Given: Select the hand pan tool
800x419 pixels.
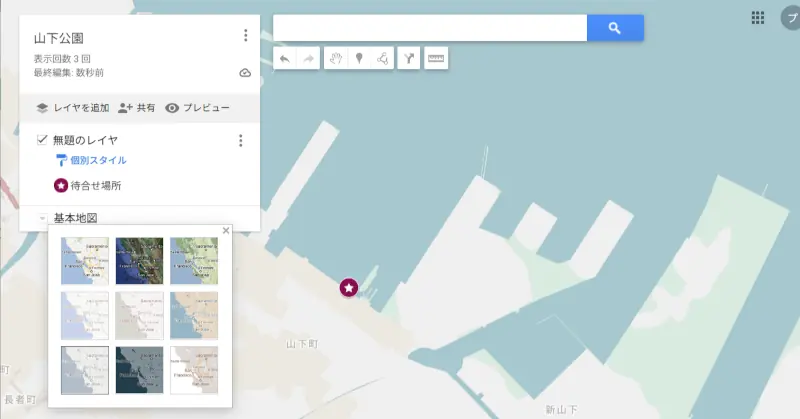Looking at the screenshot, I should pos(337,59).
